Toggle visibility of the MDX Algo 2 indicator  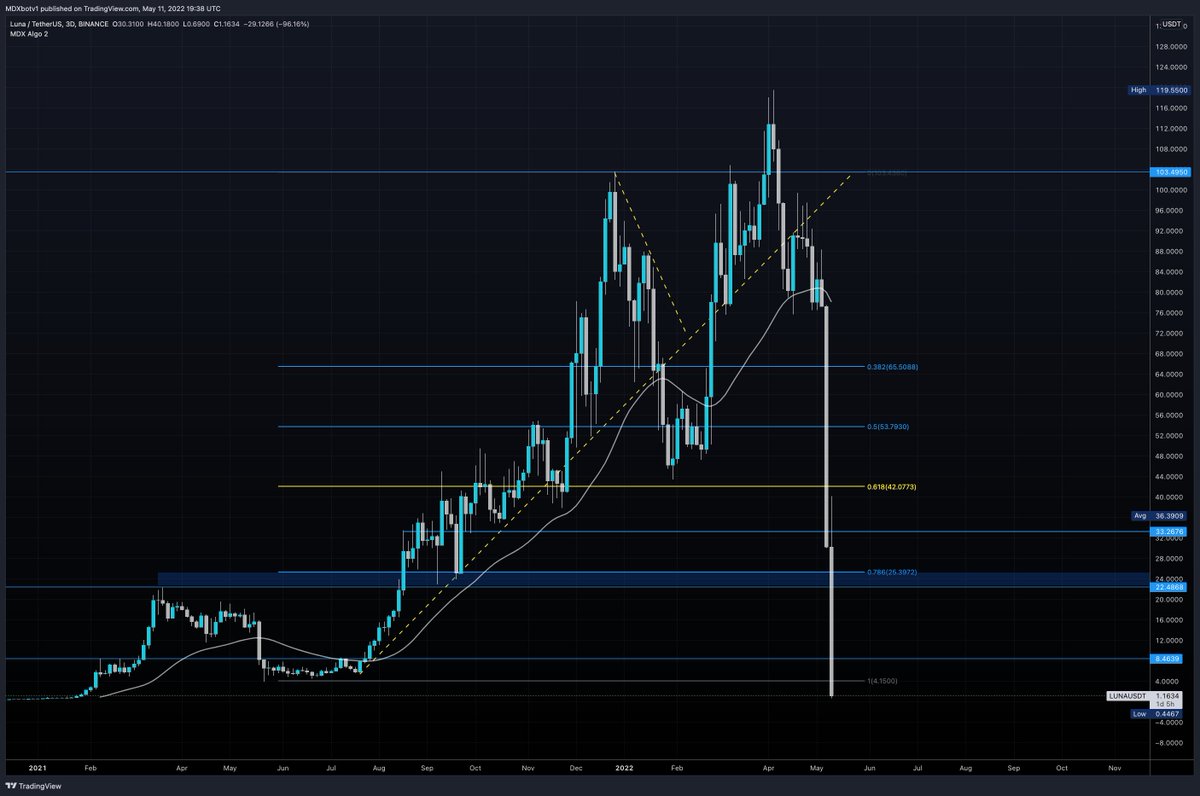pyautogui.click(x=31, y=33)
